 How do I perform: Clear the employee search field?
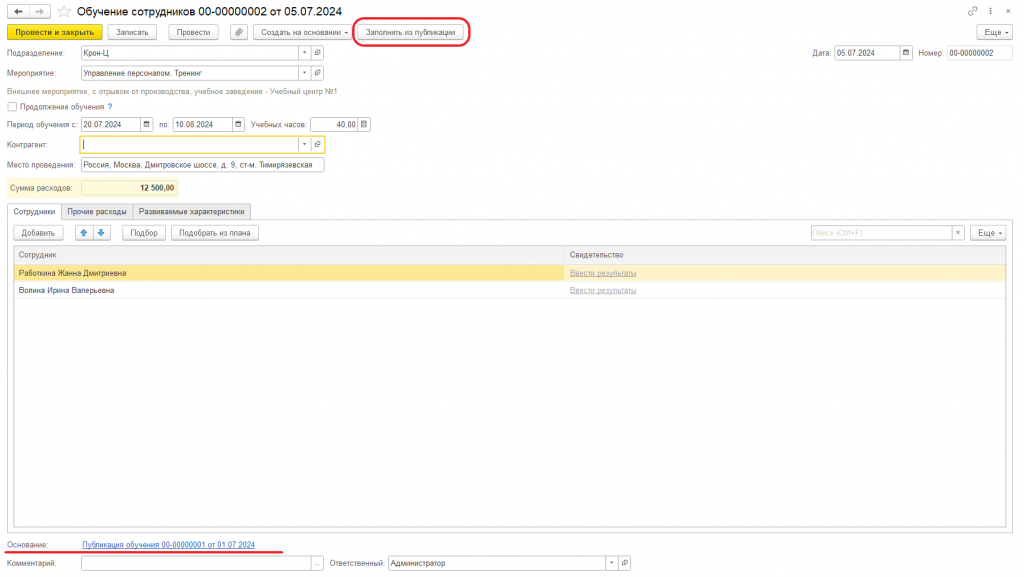point(958,233)
